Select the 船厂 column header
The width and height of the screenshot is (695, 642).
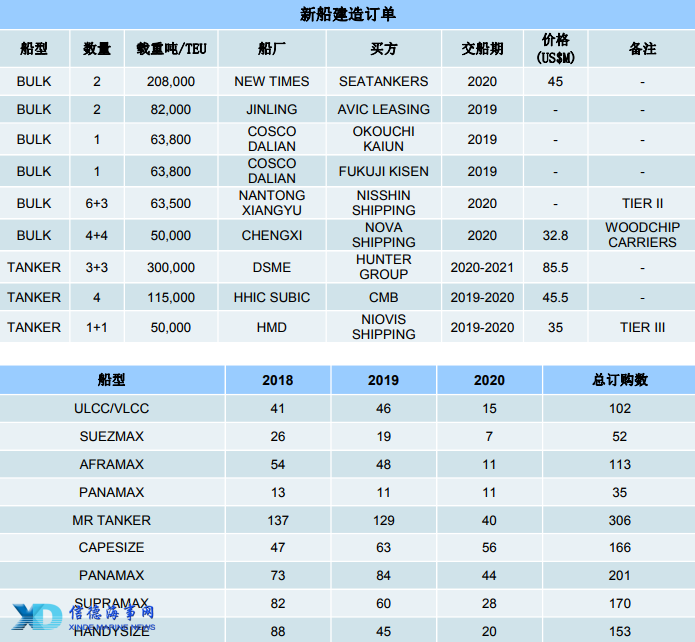point(272,48)
